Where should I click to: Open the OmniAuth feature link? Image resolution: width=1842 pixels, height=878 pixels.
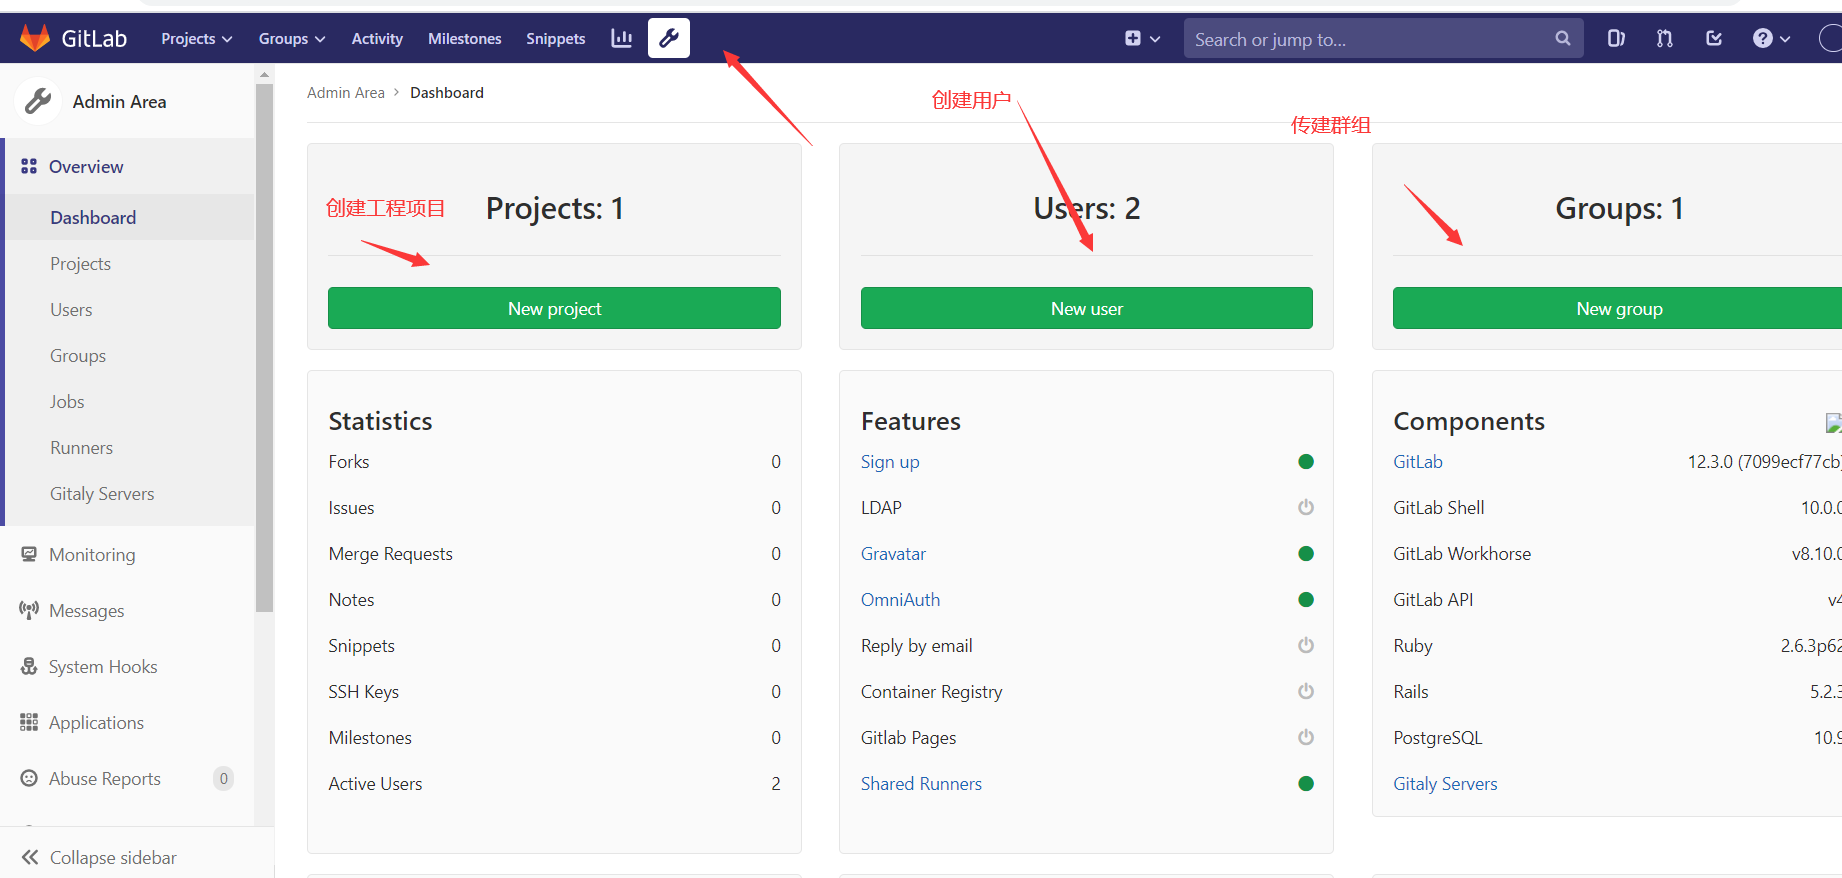(x=900, y=599)
